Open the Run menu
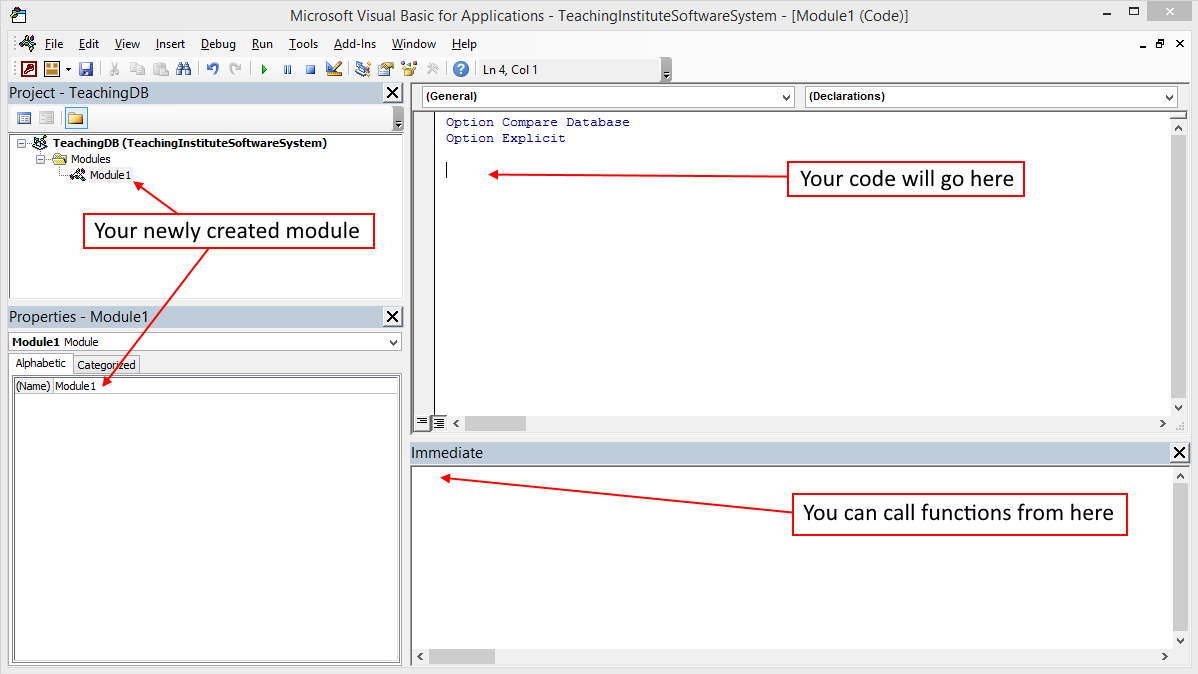The height and width of the screenshot is (674, 1198). [262, 44]
